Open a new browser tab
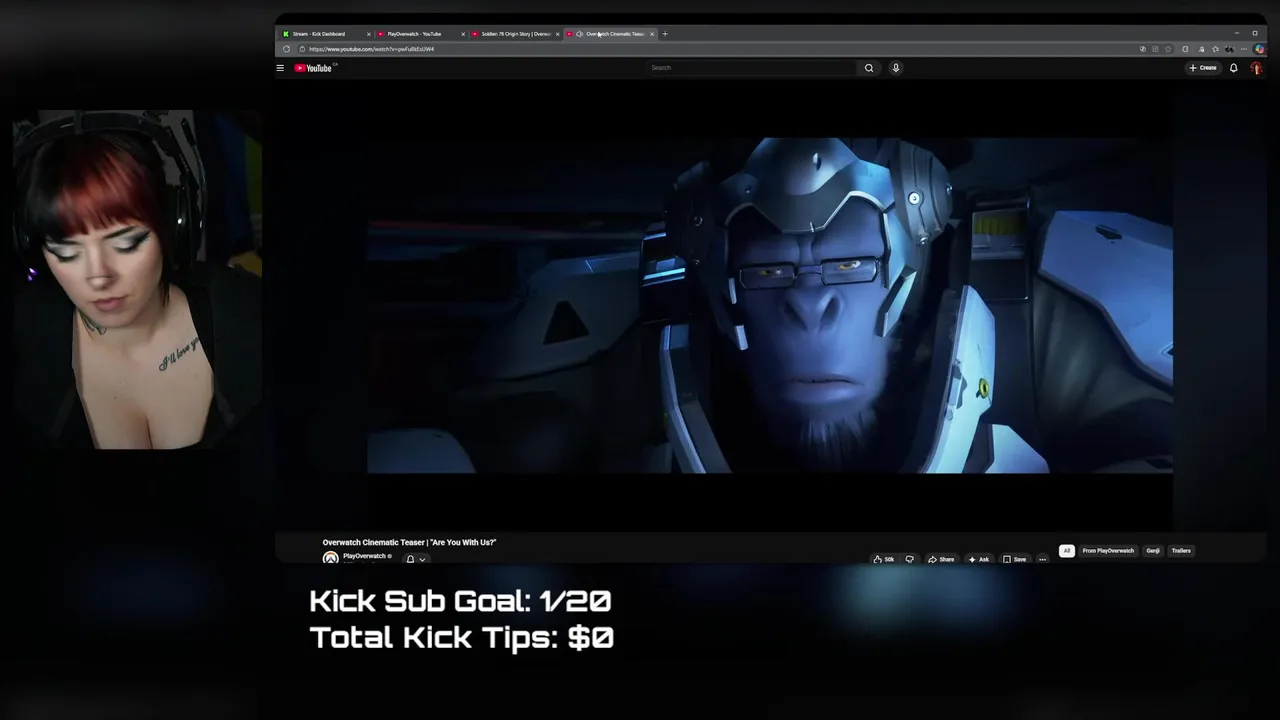Image resolution: width=1280 pixels, height=720 pixels. tap(665, 34)
